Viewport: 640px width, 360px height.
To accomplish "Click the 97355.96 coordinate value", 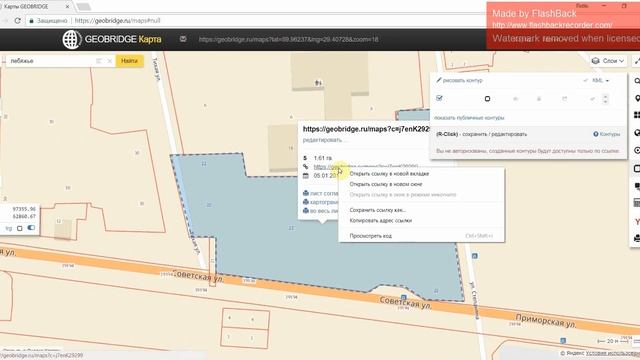I will [x=24, y=209].
